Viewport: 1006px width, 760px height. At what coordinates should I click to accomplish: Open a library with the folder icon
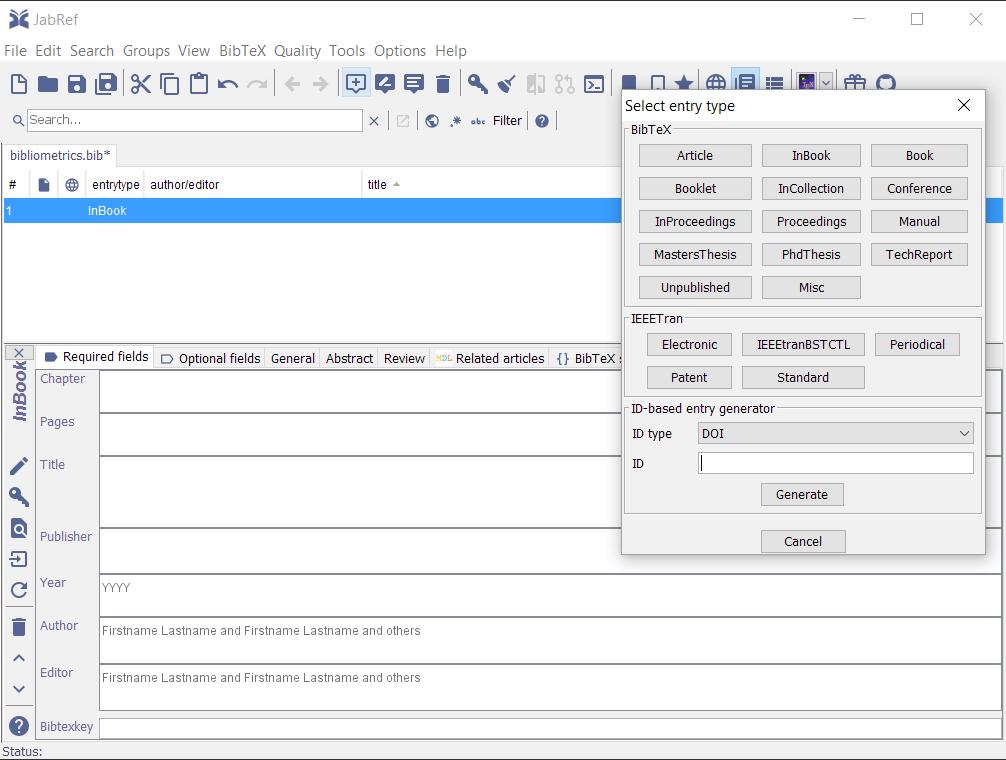coord(47,84)
